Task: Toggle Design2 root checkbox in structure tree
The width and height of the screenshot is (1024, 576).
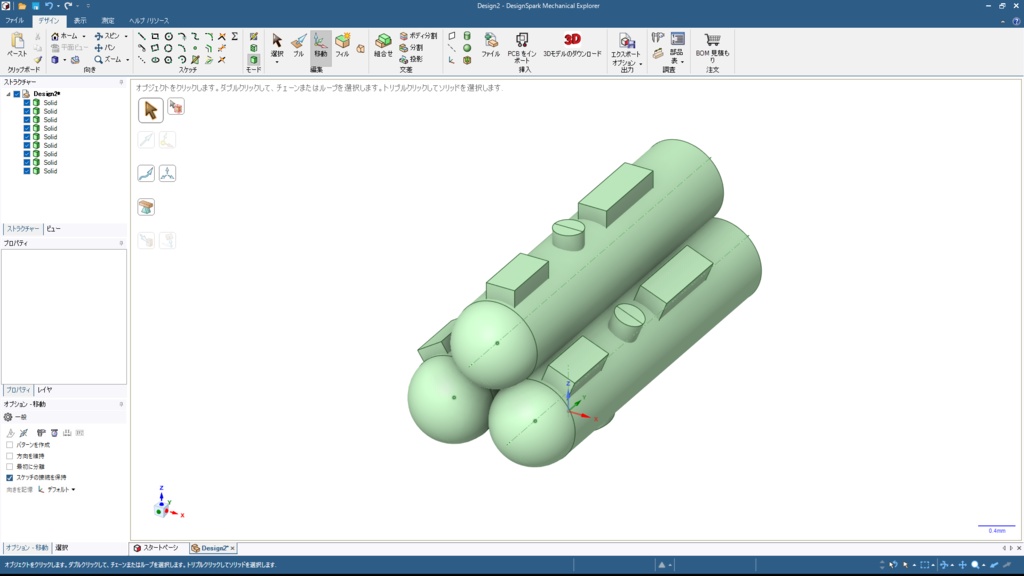Action: pos(17,94)
